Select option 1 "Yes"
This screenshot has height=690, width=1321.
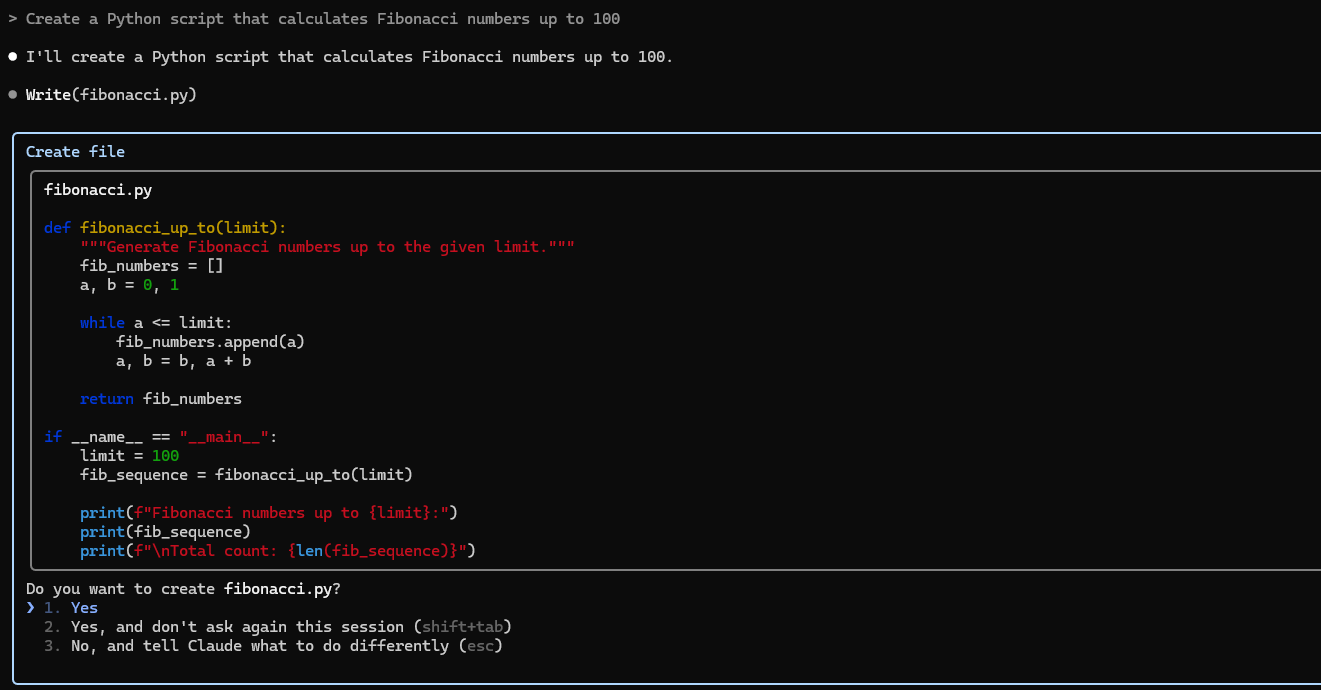[84, 608]
